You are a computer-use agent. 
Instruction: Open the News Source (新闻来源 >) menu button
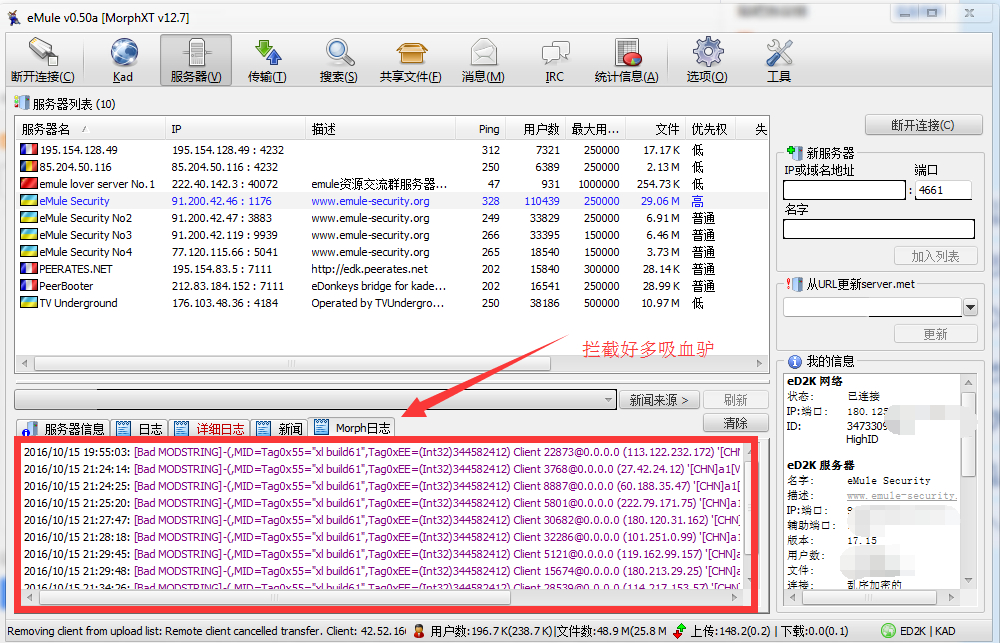(x=659, y=400)
